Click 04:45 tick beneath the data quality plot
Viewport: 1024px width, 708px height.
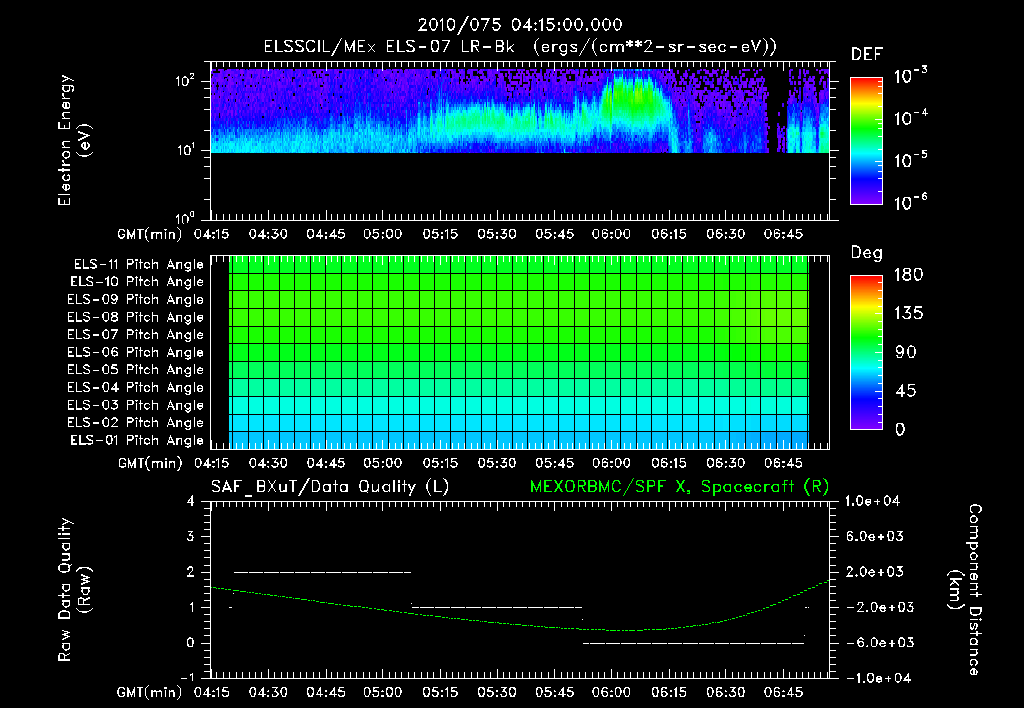pos(325,692)
